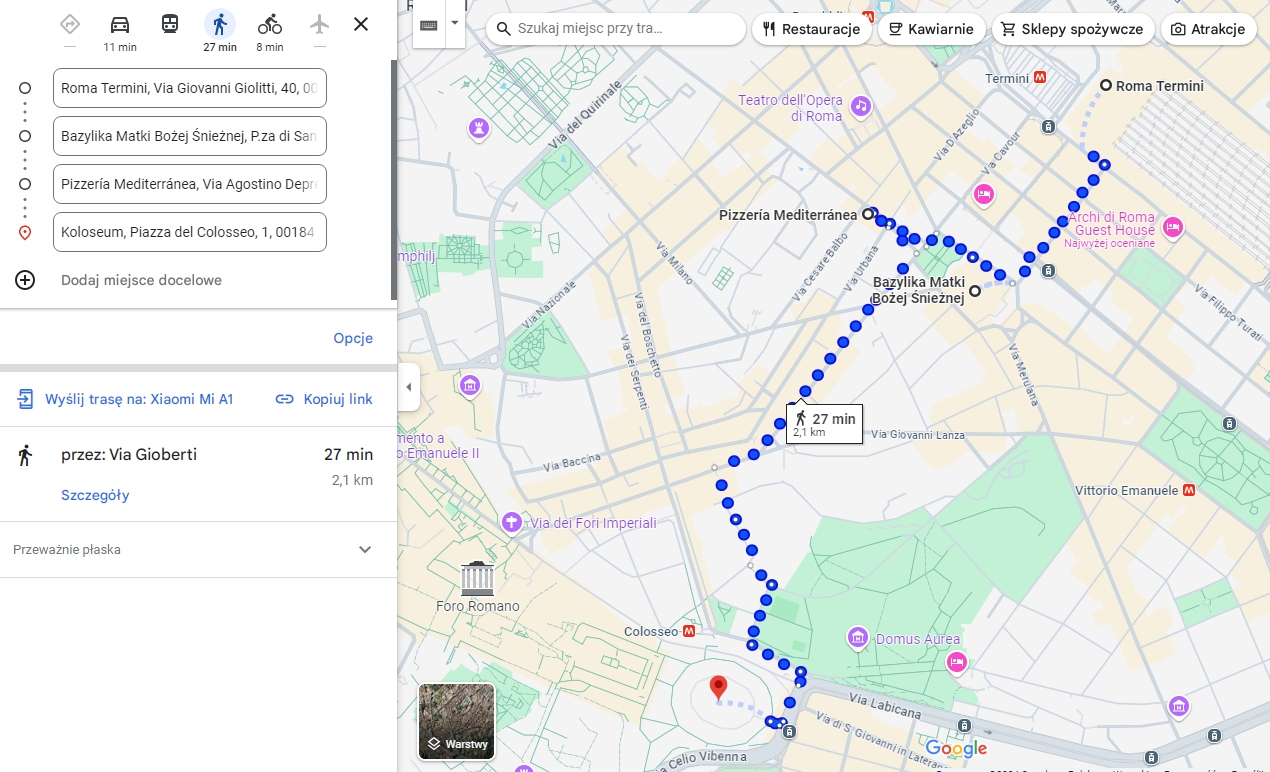The image size is (1270, 772).
Task: Switch to public transit mode
Action: coord(170,24)
